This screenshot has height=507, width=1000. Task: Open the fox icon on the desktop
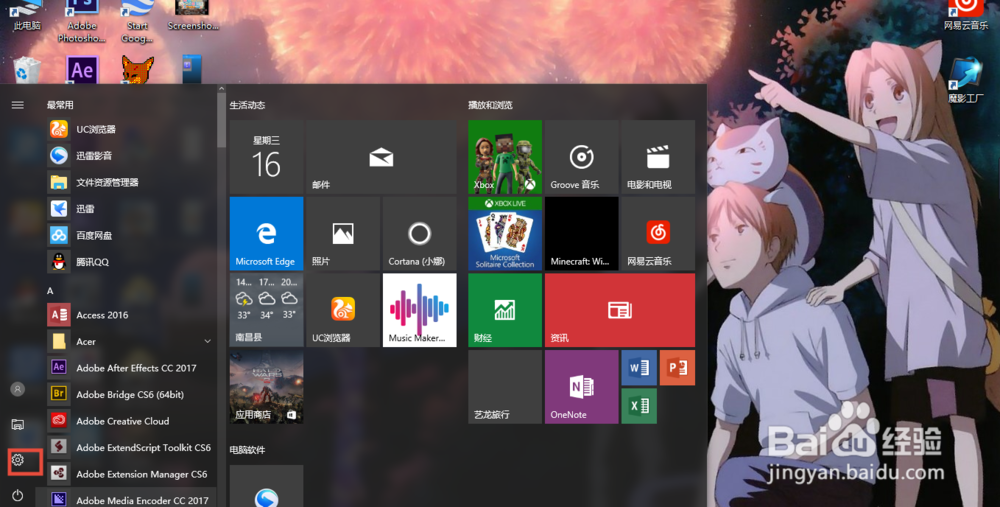pyautogui.click(x=138, y=70)
